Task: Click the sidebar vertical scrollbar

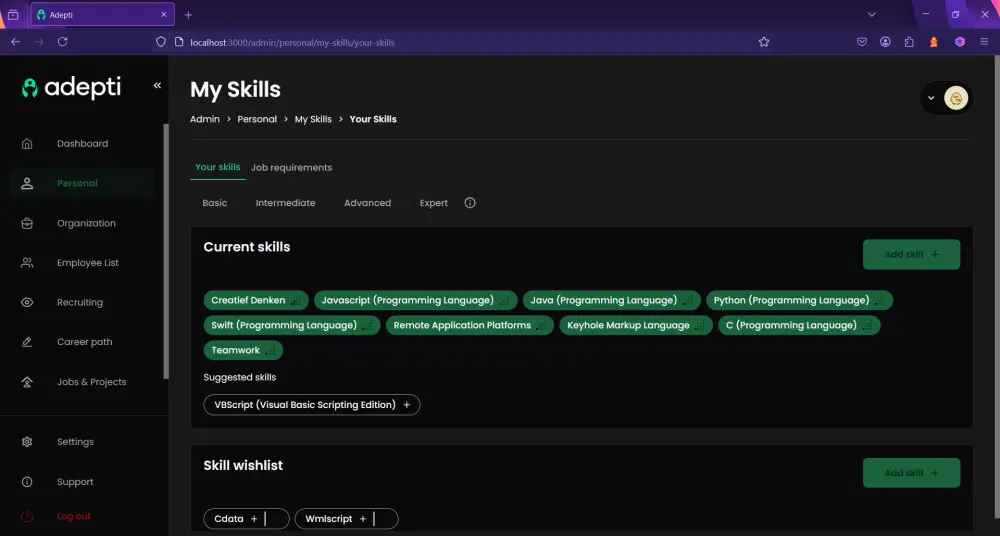Action: point(166,251)
